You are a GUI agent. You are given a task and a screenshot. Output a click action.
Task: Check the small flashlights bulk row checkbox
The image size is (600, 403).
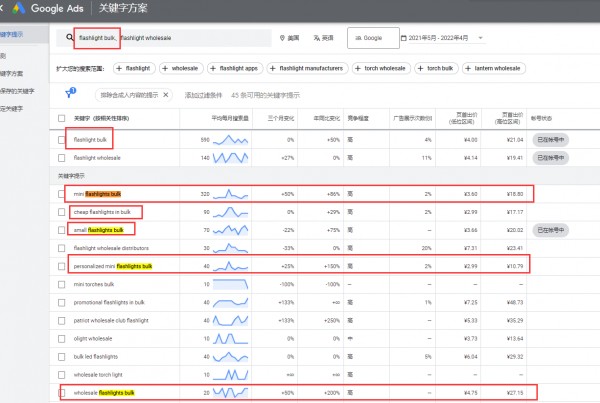coord(61,230)
